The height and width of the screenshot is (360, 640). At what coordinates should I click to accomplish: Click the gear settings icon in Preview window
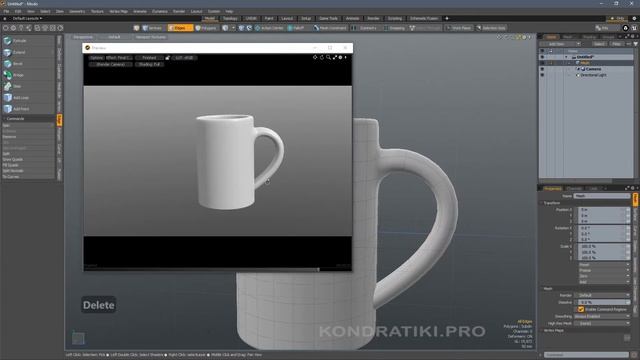coord(340,58)
